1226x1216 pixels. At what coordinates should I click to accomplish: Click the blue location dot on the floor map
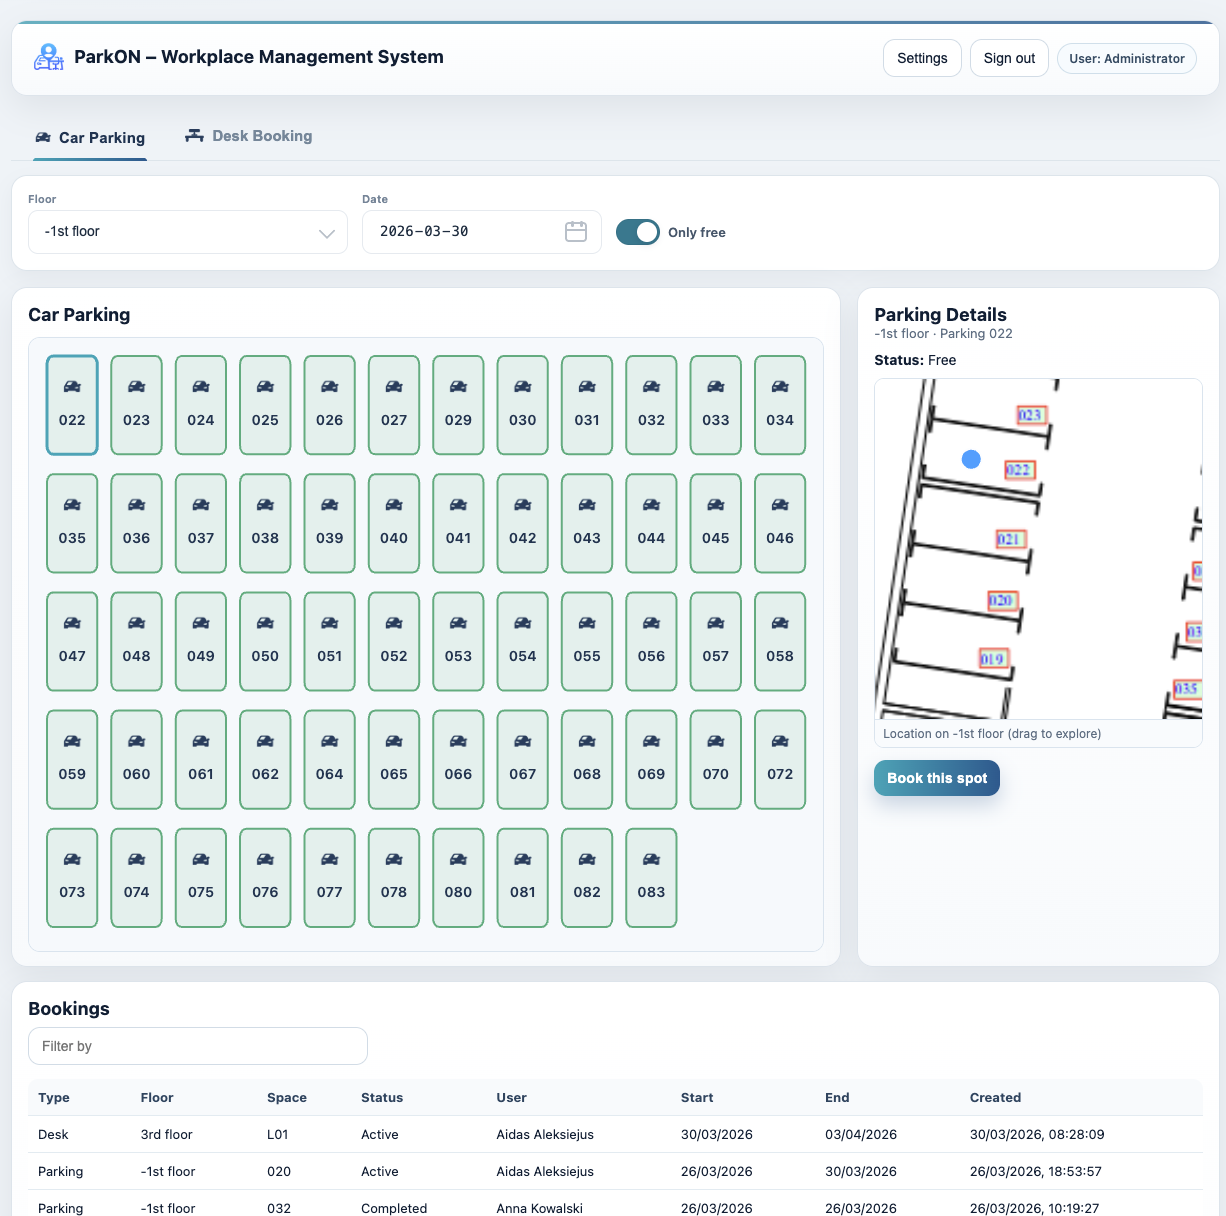tap(970, 459)
